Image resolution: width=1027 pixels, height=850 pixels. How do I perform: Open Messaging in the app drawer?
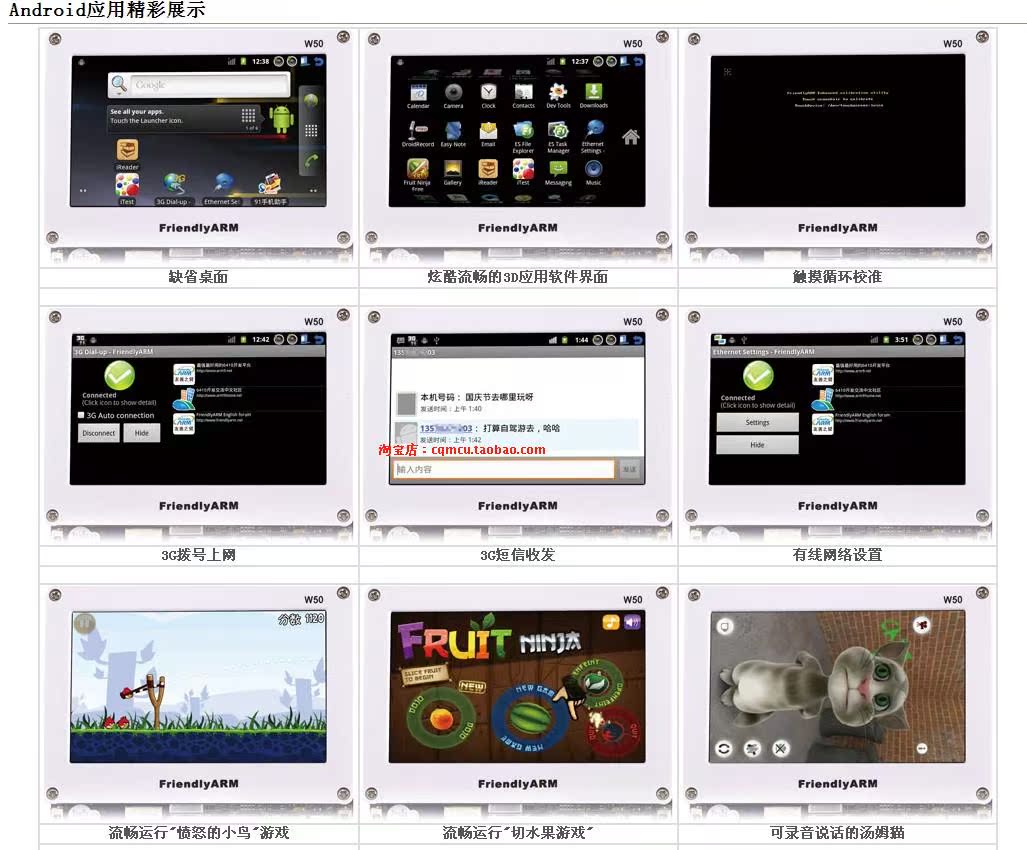558,172
